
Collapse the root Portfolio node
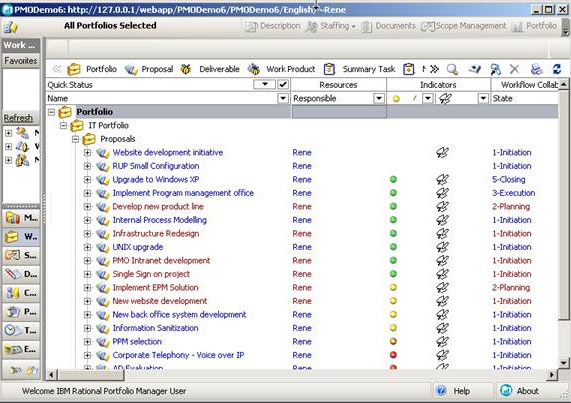(x=51, y=112)
